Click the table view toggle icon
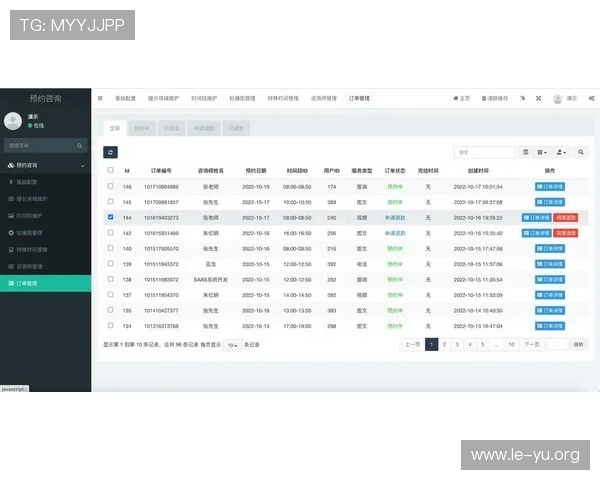The height and width of the screenshot is (480, 600). click(x=526, y=152)
